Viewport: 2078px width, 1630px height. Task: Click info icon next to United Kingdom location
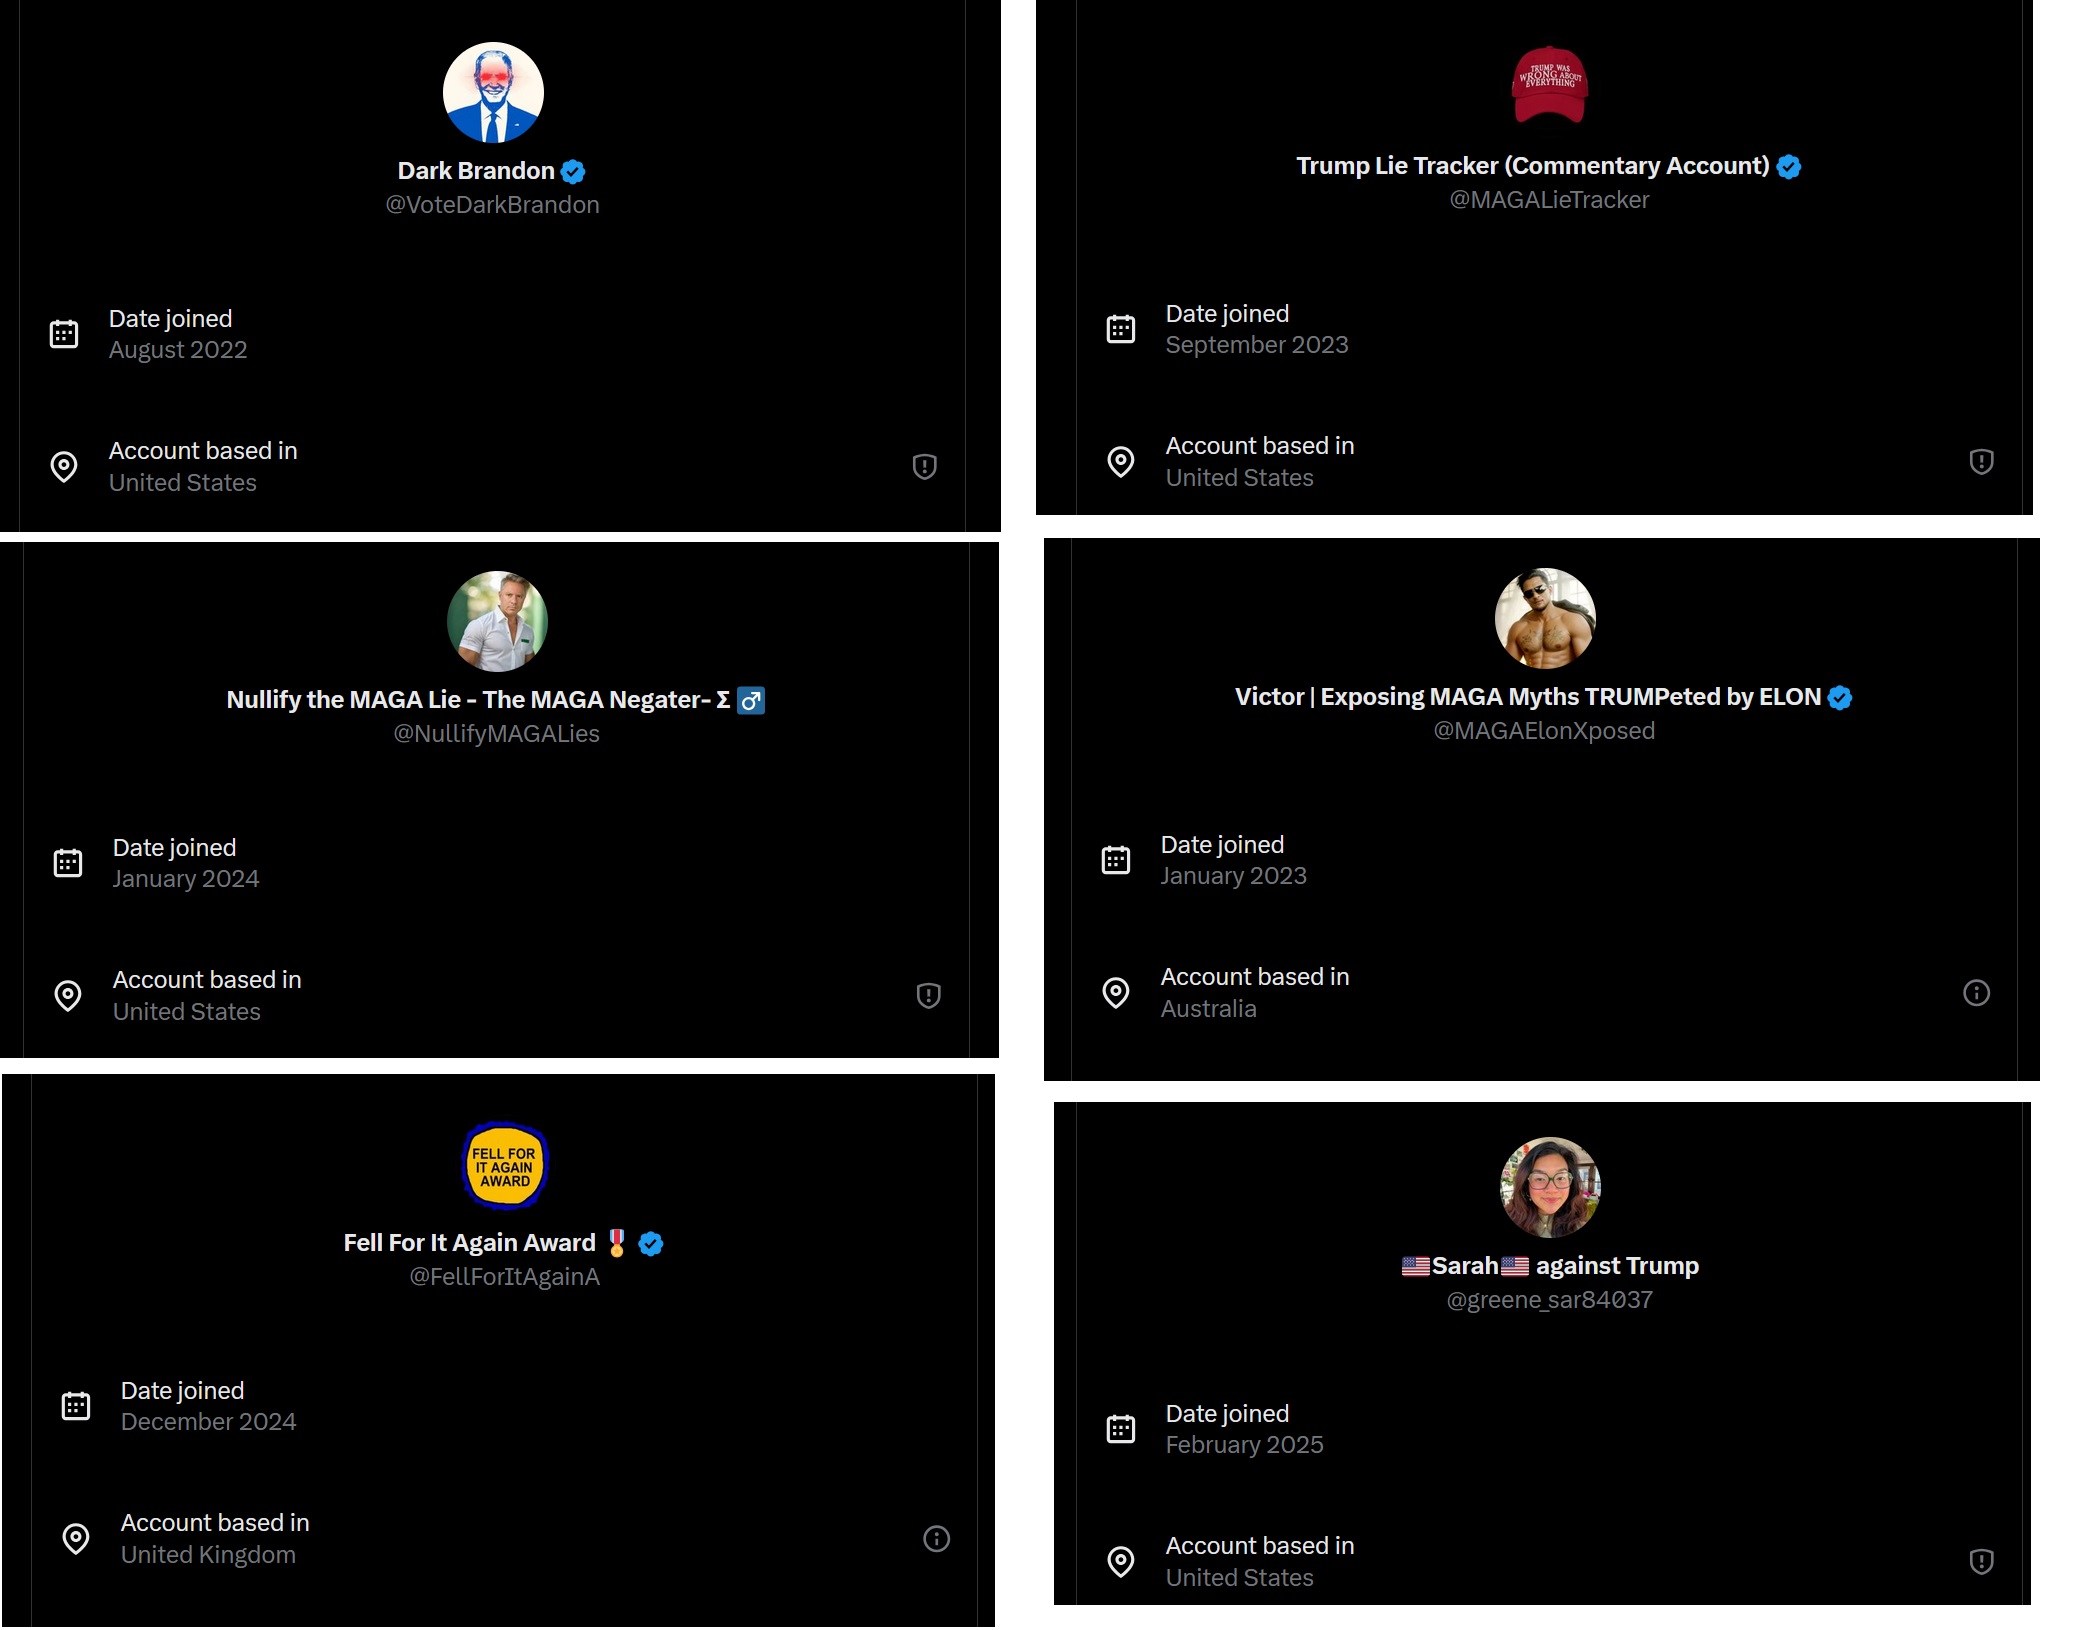[x=936, y=1539]
